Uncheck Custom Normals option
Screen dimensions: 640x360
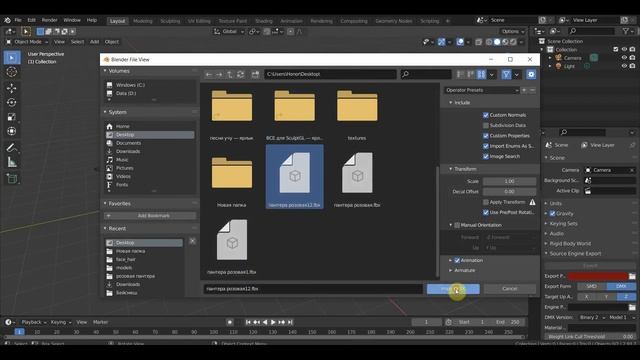tap(486, 115)
